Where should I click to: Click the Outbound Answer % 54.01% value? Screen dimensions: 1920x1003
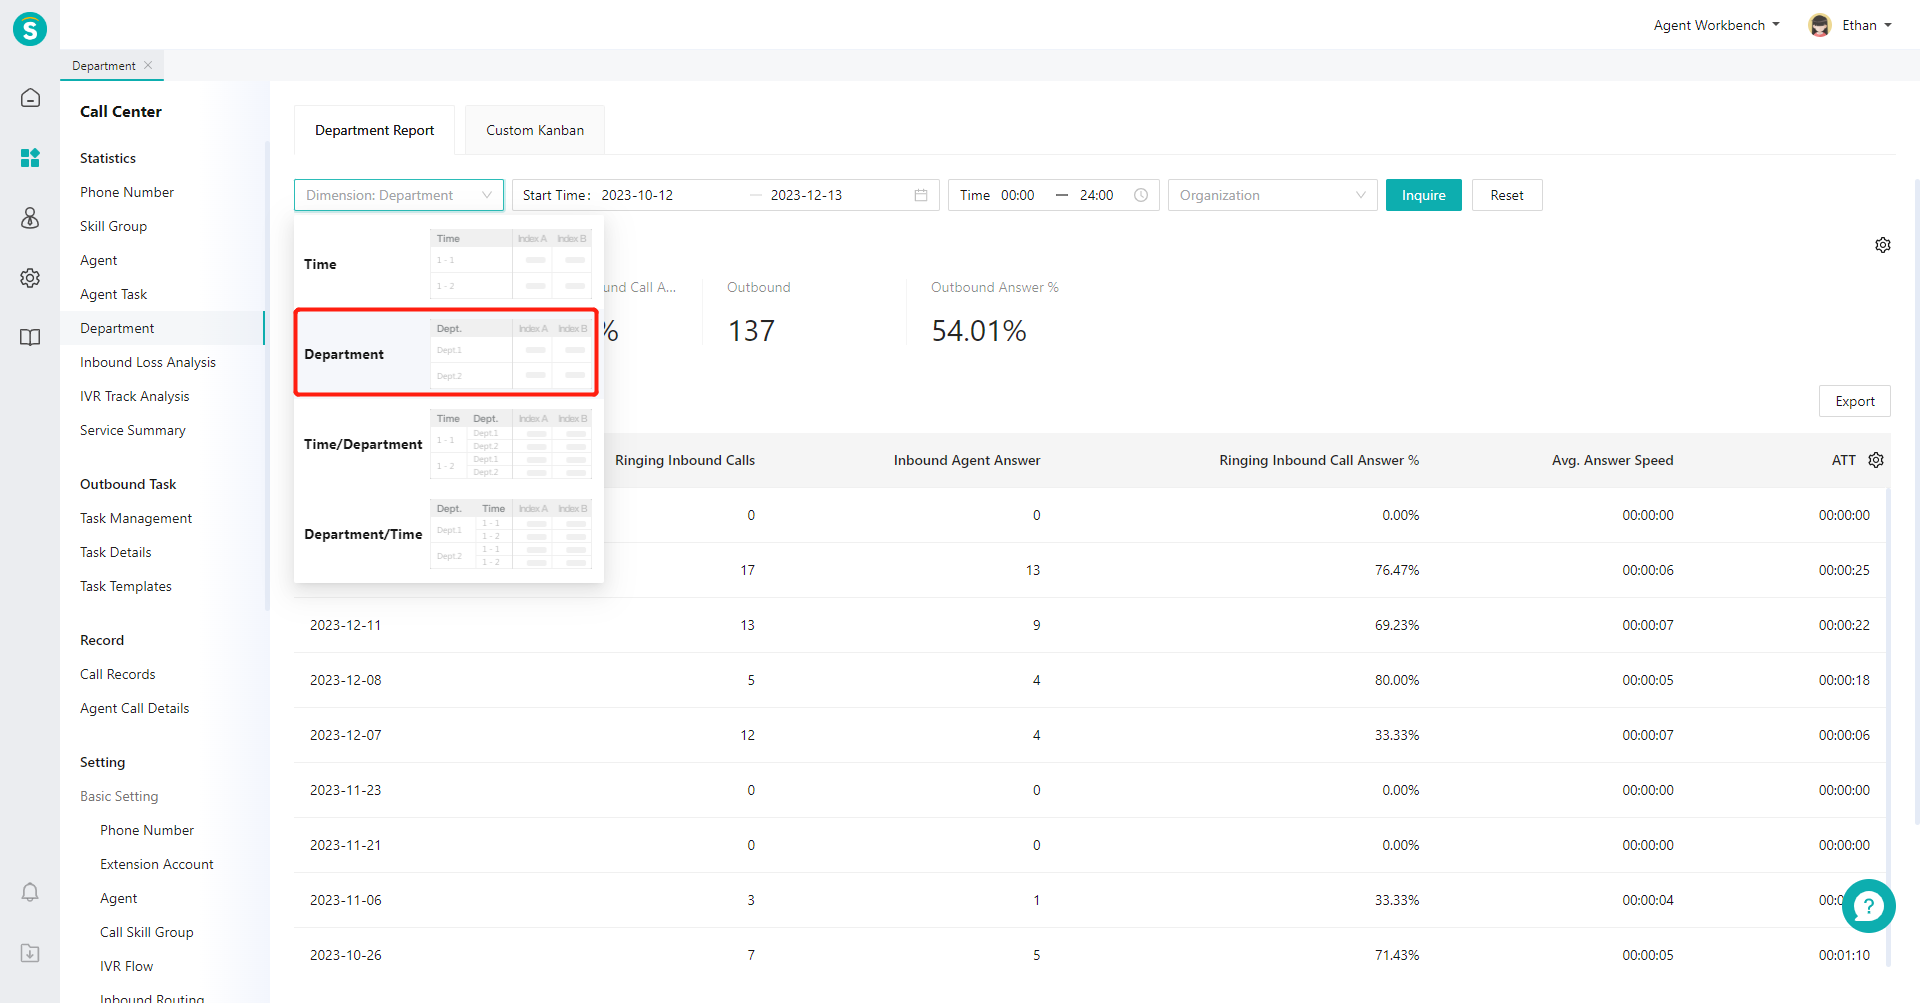(x=979, y=331)
